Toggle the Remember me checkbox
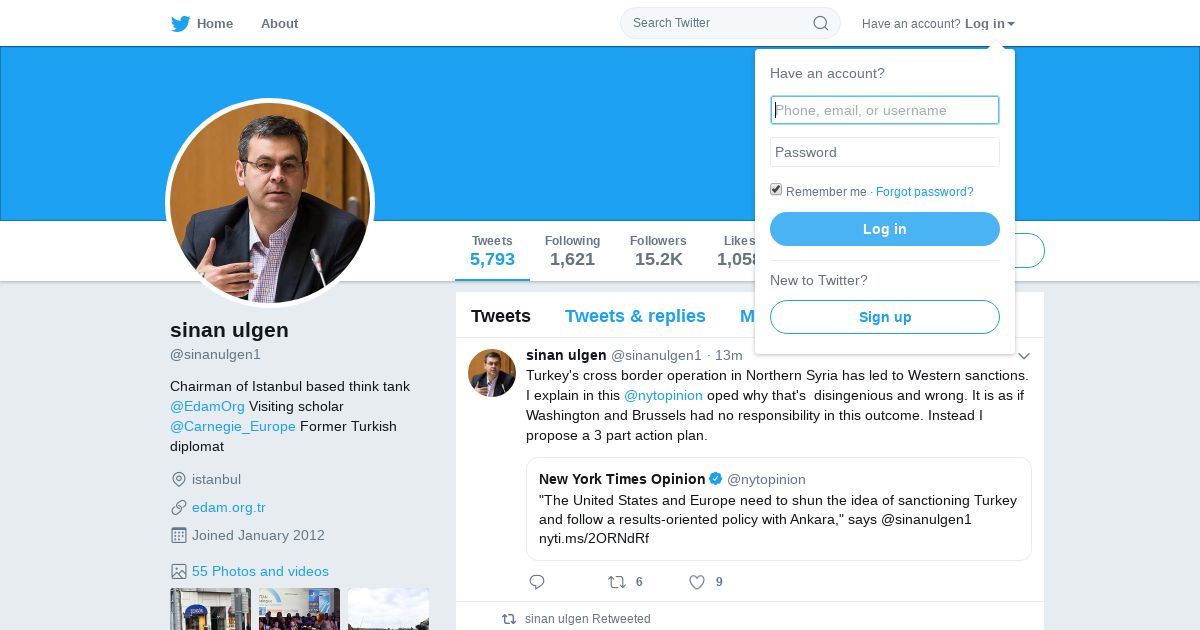Viewport: 1200px width, 630px height. (776, 190)
